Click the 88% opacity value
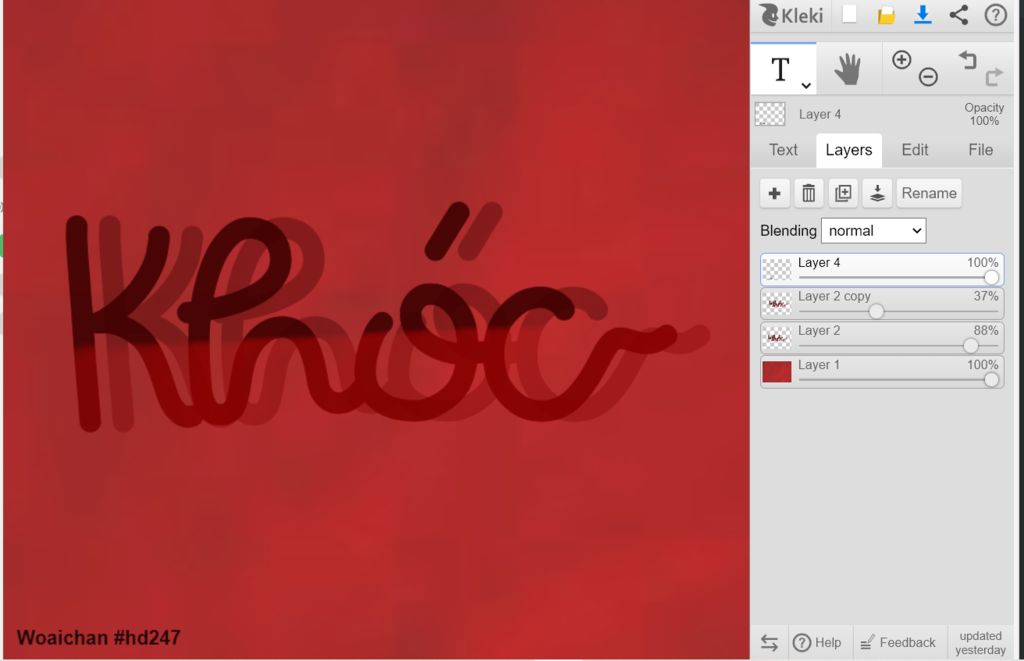The width and height of the screenshot is (1024, 661). tap(986, 330)
